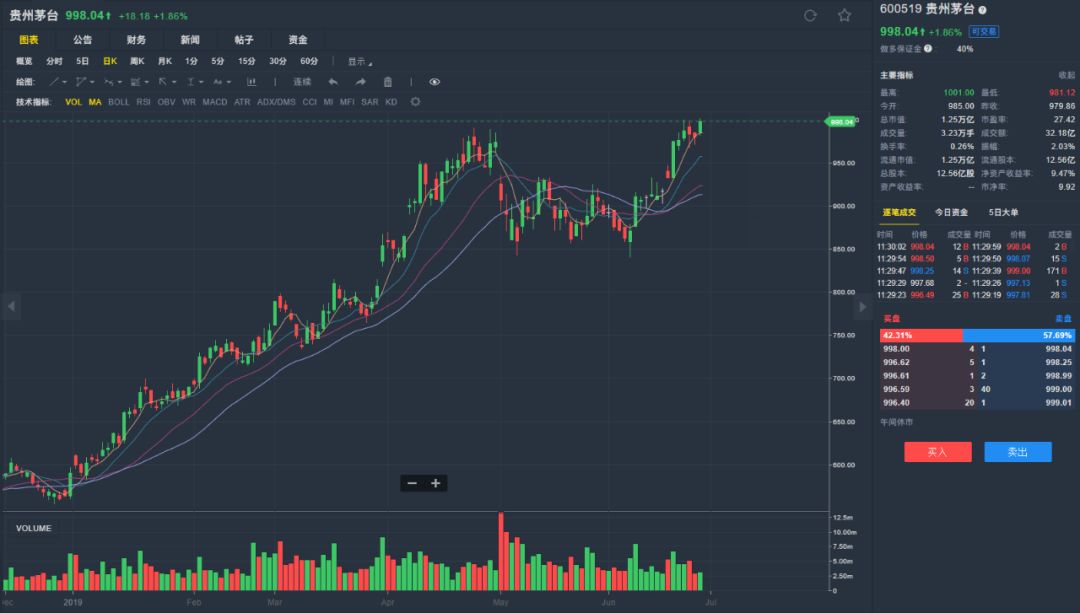Click the red 买入 buy button
The width and height of the screenshot is (1080, 613).
937,452
